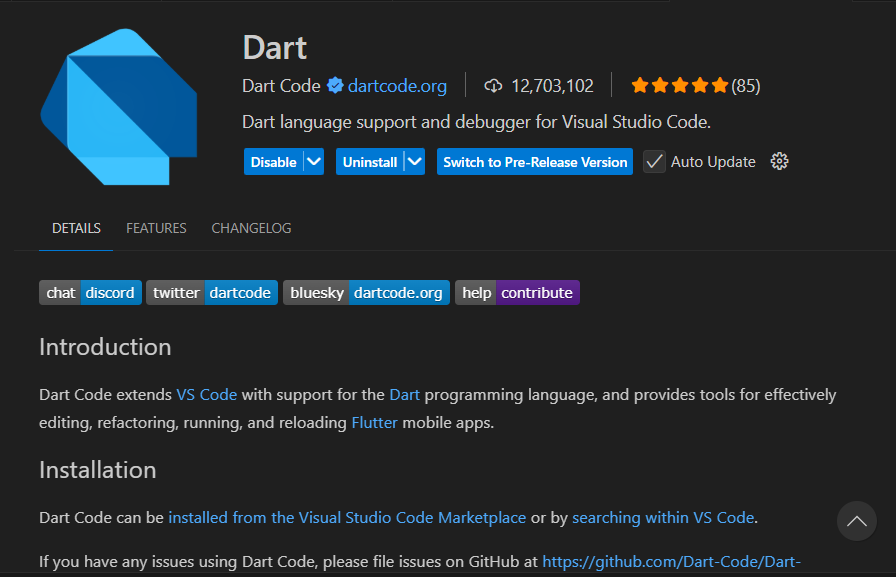Open the CHANGELOG tab
Screen dimensions: 896x577
(251, 228)
